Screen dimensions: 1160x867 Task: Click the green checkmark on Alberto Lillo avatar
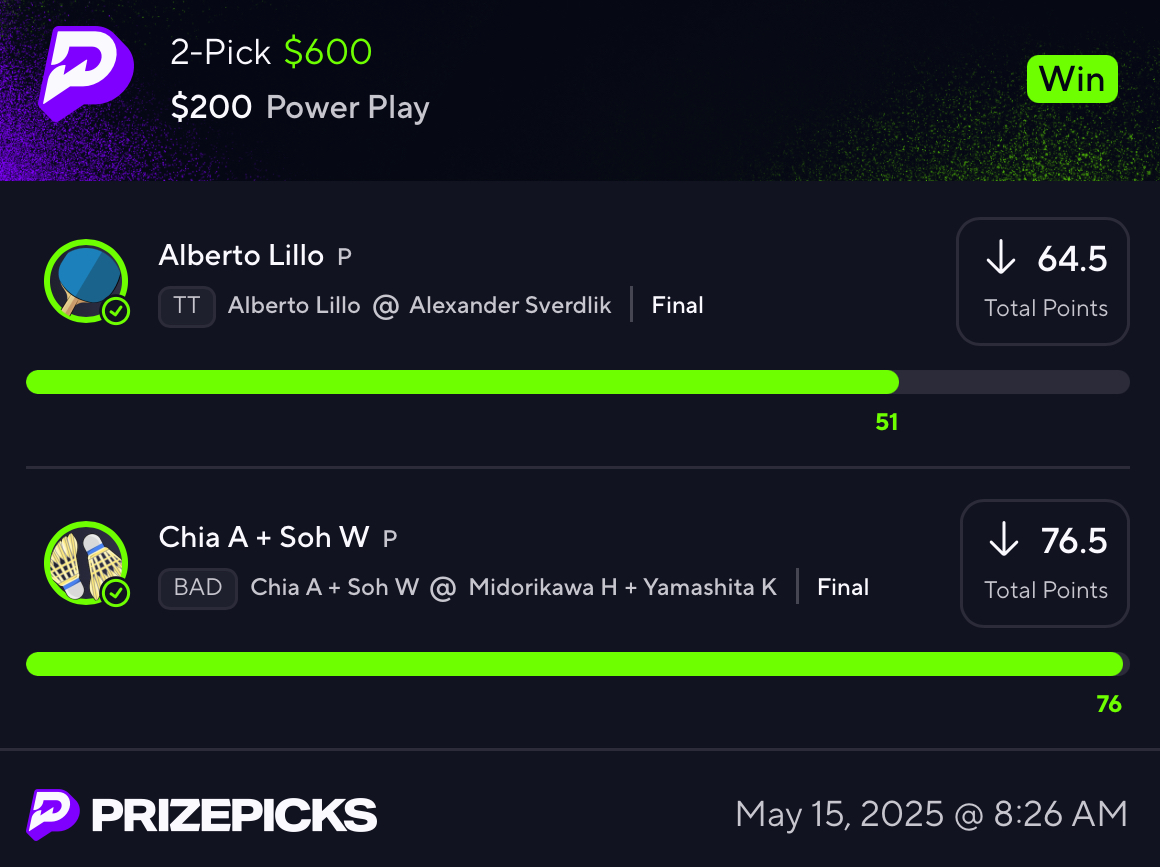point(116,311)
